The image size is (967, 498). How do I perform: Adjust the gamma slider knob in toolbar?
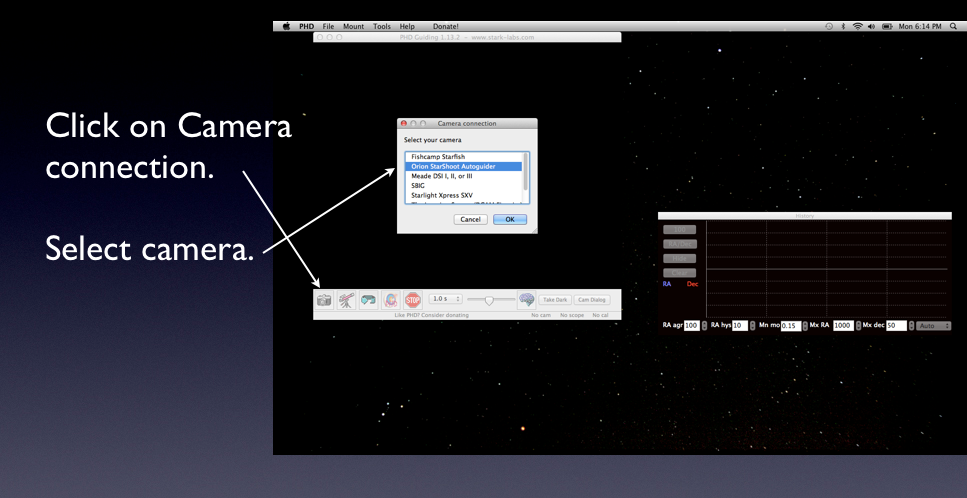(490, 299)
